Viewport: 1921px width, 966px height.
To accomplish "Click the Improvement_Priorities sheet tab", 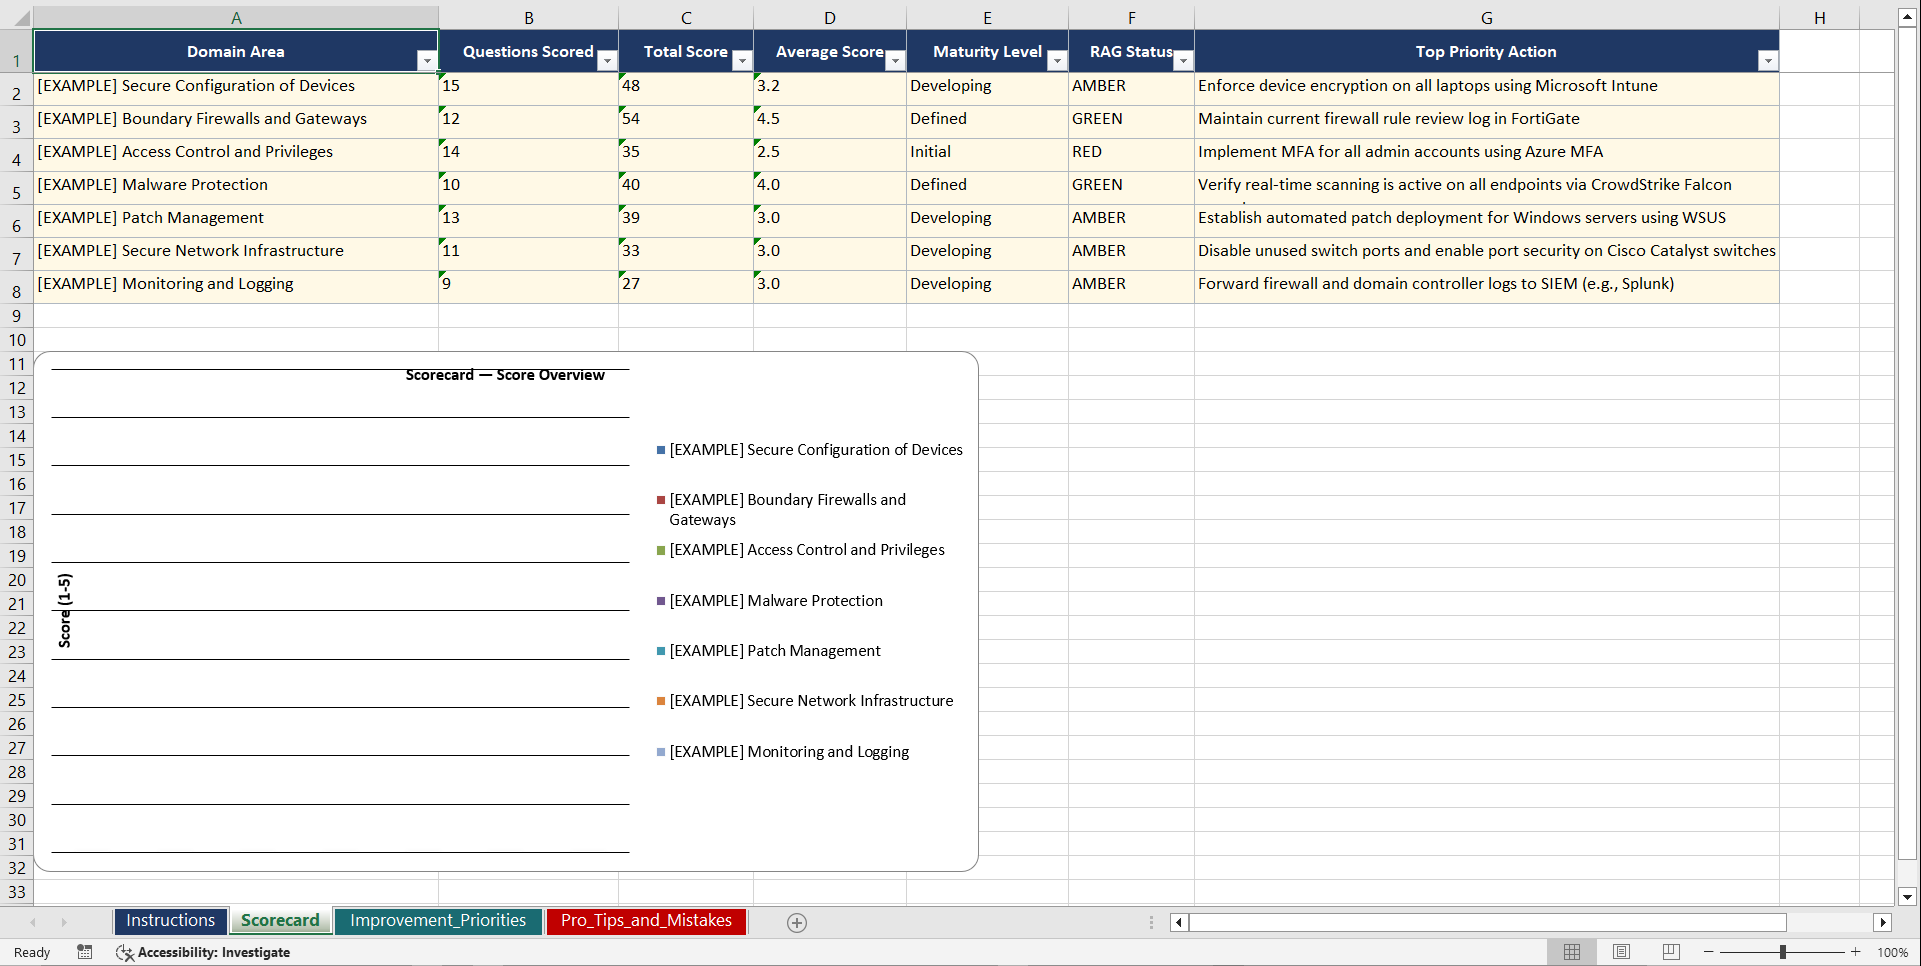I will [x=438, y=920].
